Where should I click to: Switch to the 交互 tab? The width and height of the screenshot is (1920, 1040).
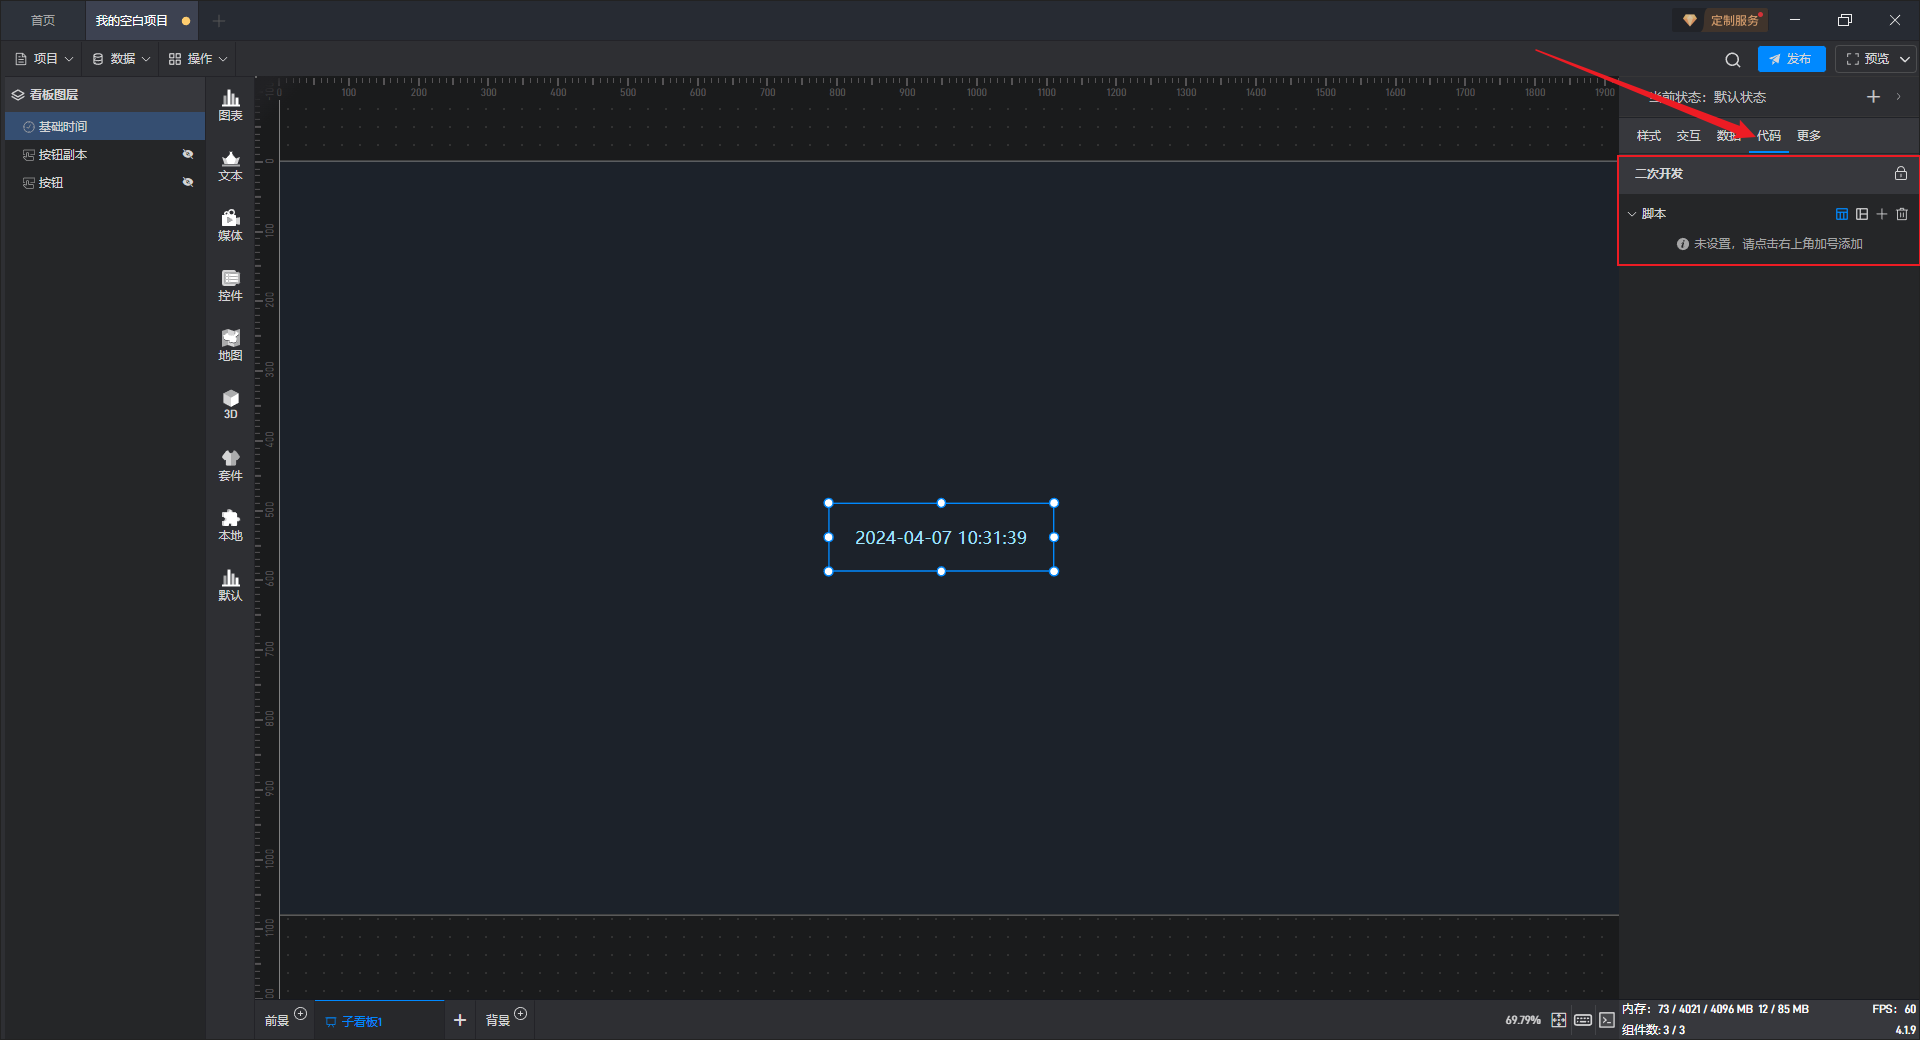click(1688, 136)
